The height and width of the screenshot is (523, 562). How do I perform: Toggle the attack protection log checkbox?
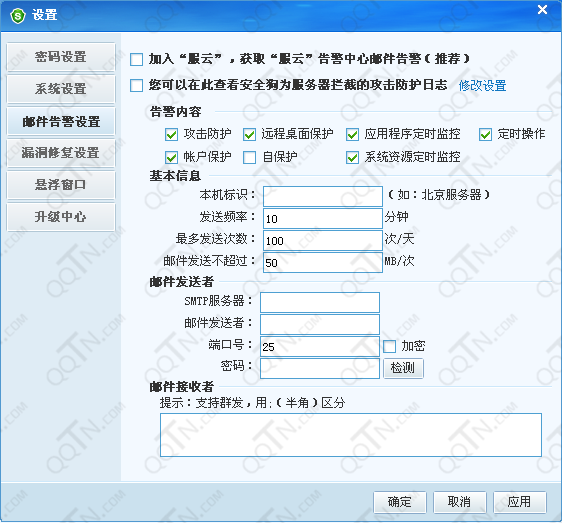[137, 86]
